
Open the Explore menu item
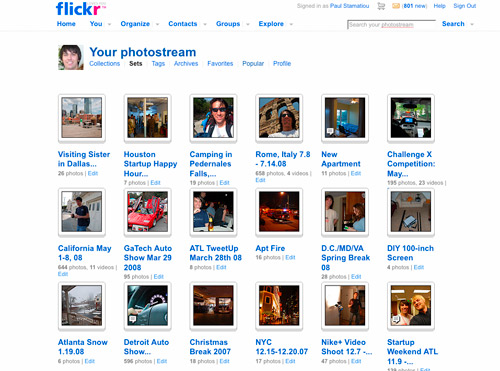271,24
